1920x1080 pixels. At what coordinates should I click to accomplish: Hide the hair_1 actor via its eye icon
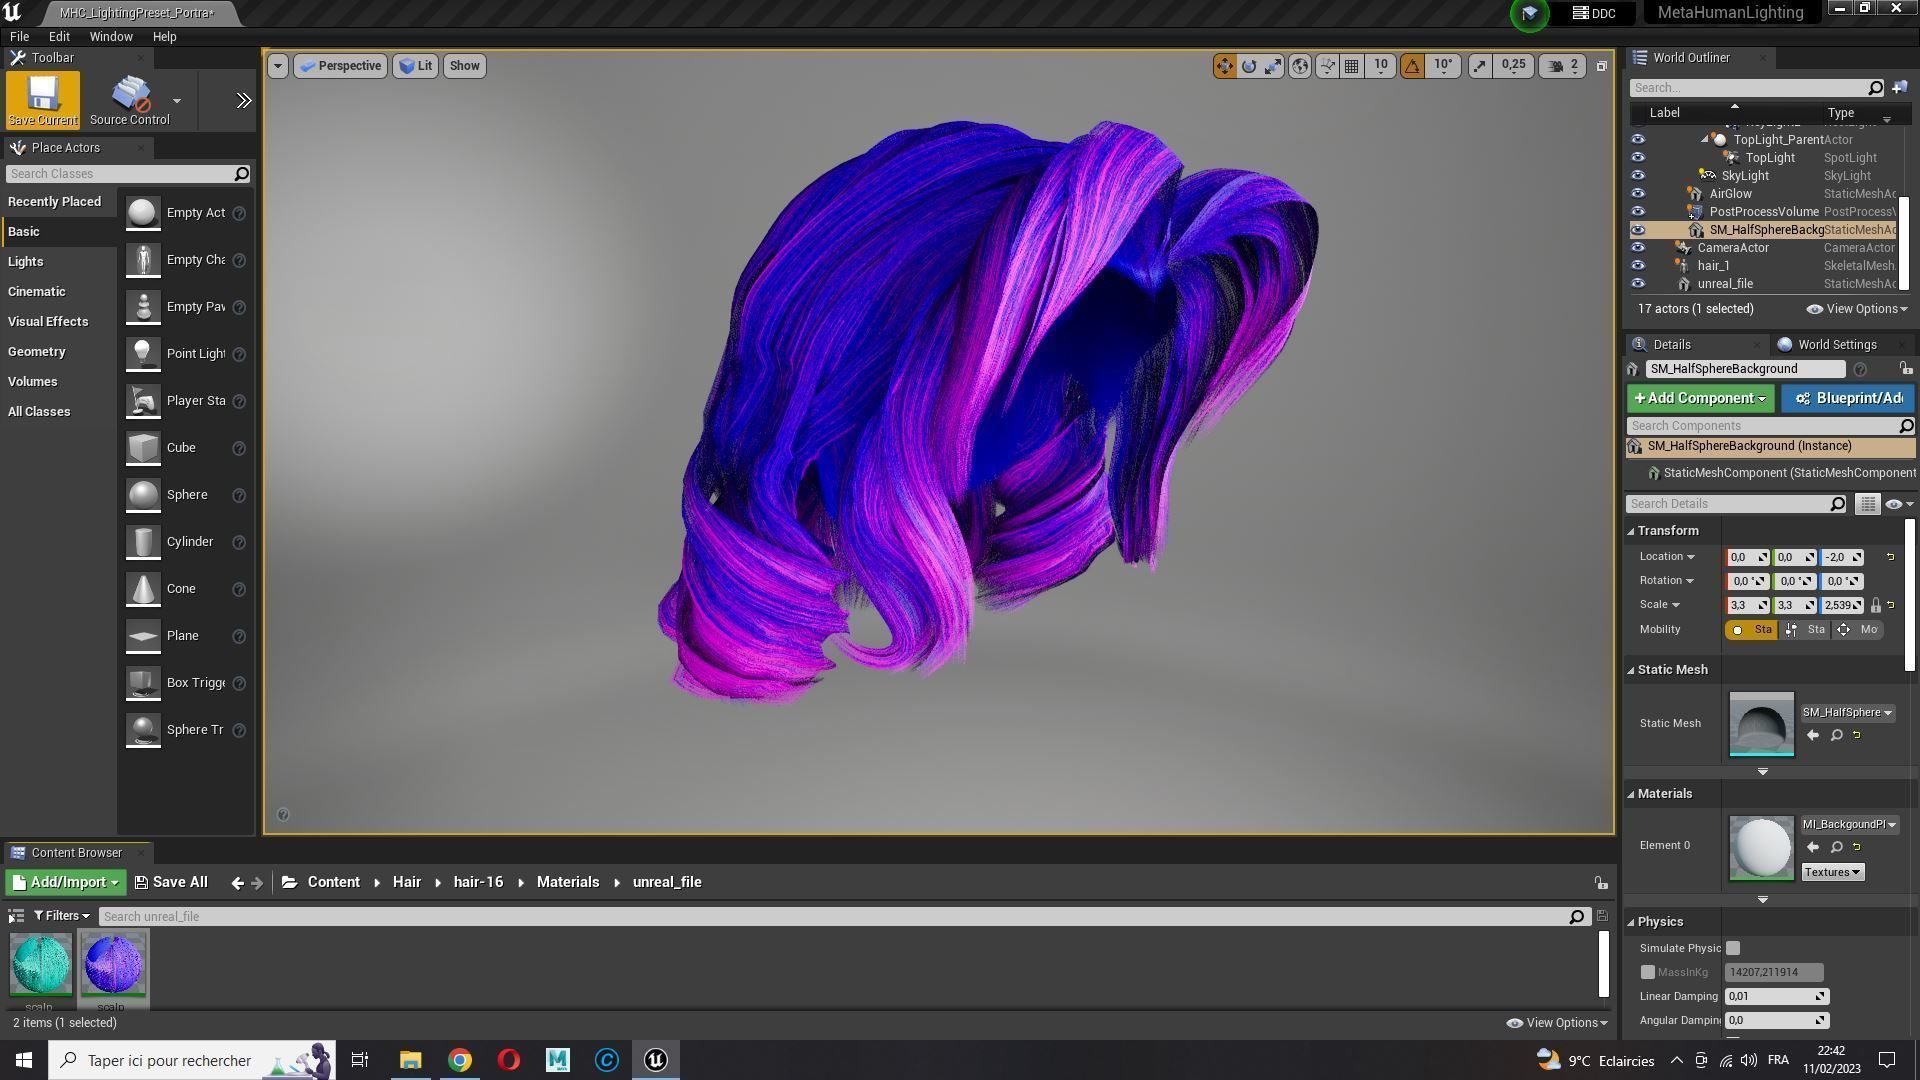[1638, 266]
